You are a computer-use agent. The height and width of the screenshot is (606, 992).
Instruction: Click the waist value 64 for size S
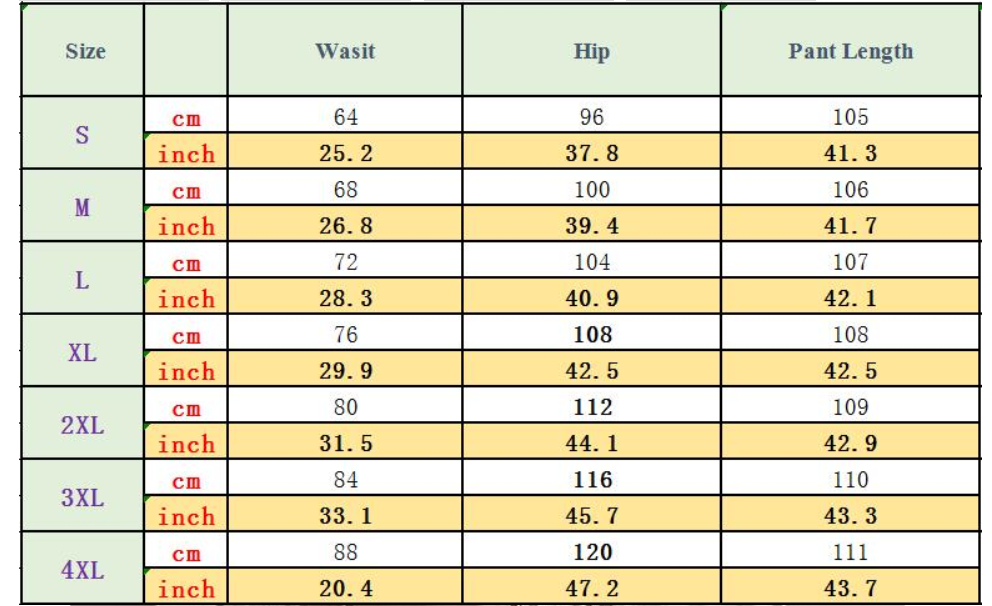(345, 117)
